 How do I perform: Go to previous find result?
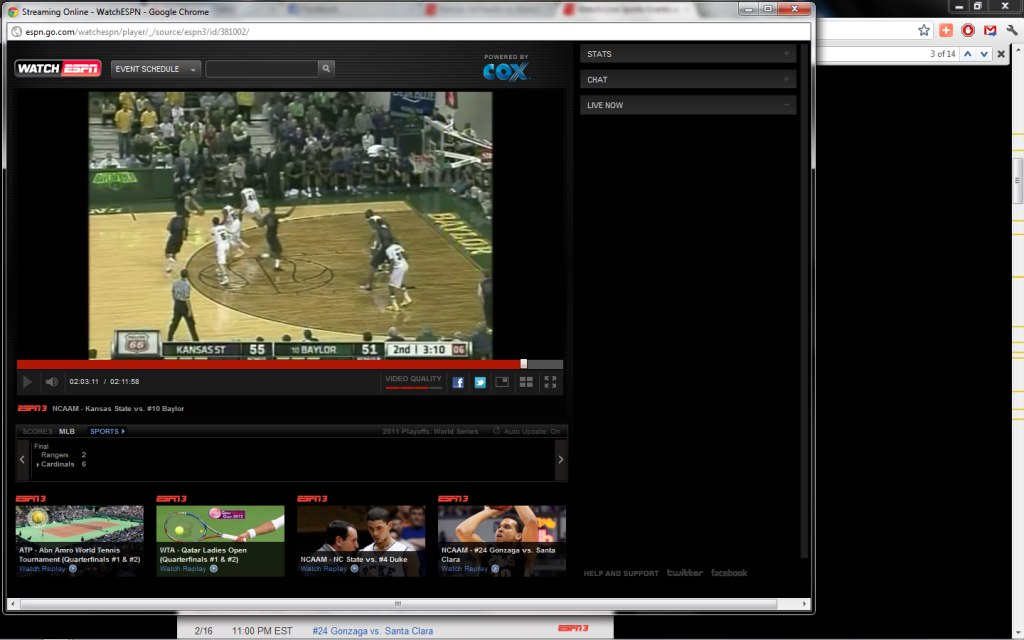click(x=968, y=54)
